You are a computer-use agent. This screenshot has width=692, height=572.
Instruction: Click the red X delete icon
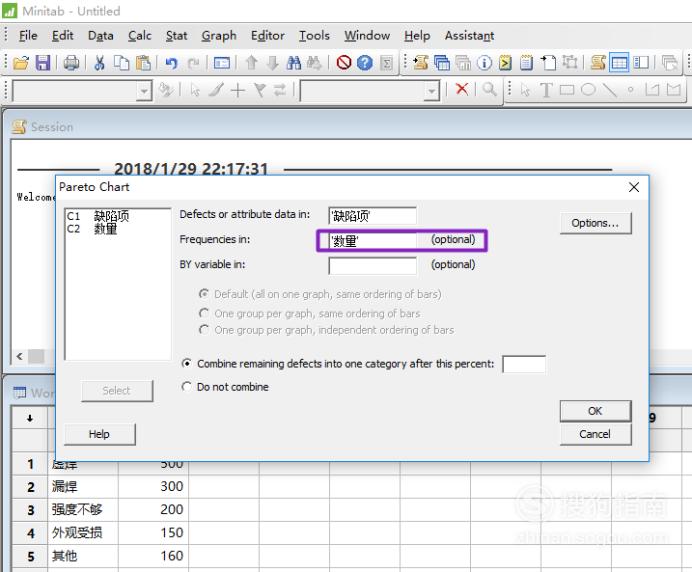(x=462, y=89)
